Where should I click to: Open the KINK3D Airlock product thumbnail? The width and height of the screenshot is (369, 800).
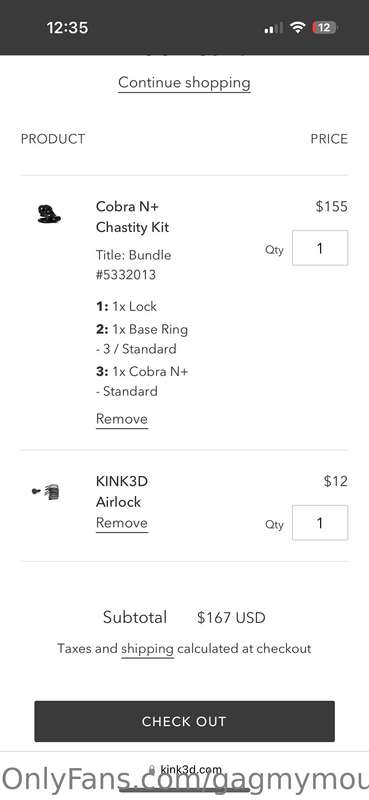(x=46, y=492)
